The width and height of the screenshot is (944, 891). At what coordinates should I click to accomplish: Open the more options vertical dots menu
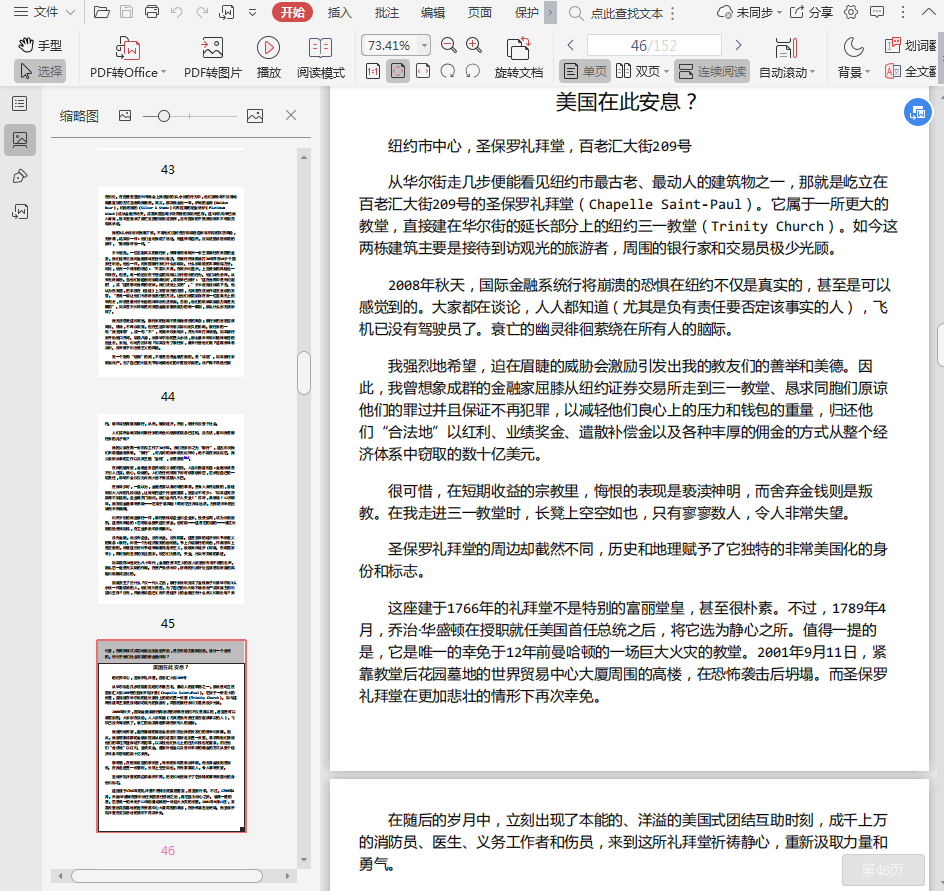click(x=902, y=12)
